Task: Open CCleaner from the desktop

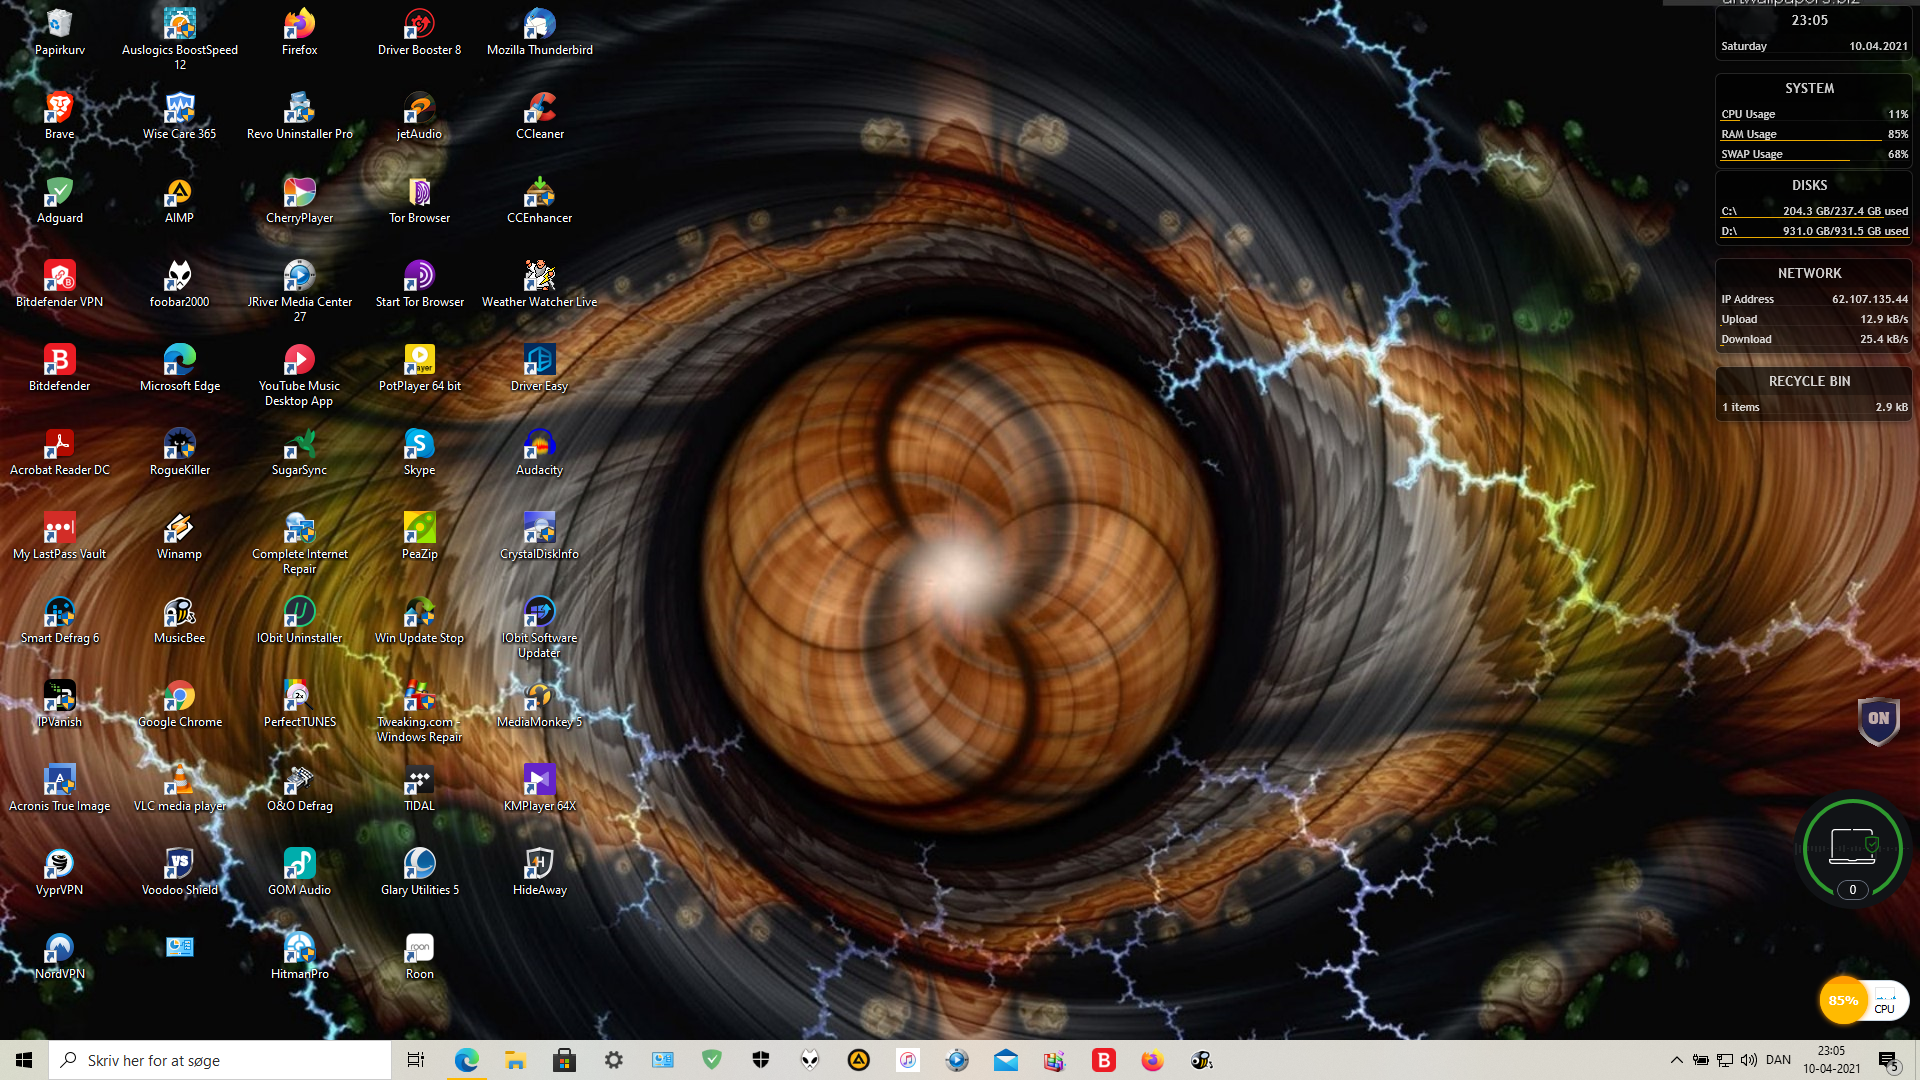Action: 539,109
